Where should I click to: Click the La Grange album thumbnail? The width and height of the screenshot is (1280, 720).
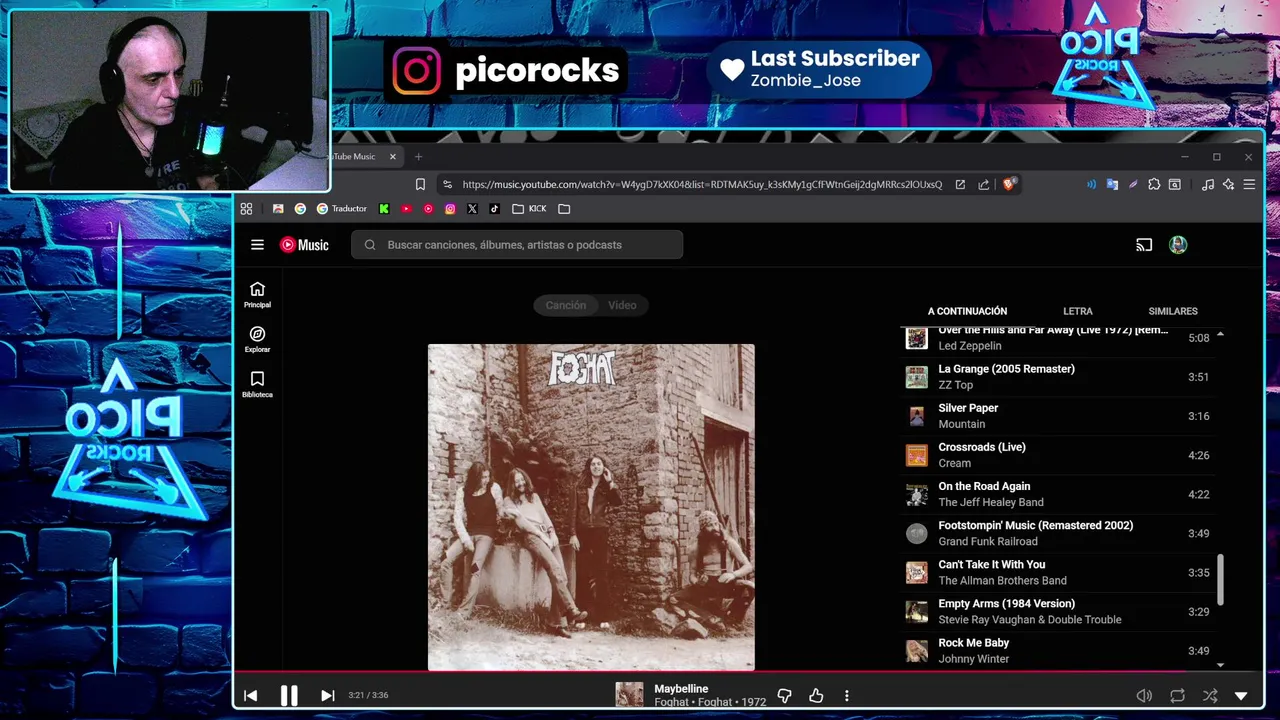pyautogui.click(x=916, y=377)
